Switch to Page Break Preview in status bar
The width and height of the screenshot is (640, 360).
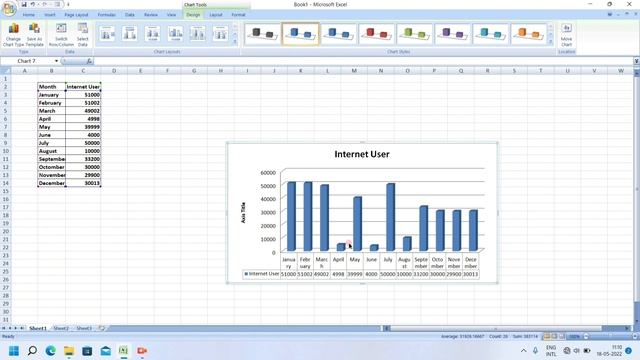tap(562, 337)
